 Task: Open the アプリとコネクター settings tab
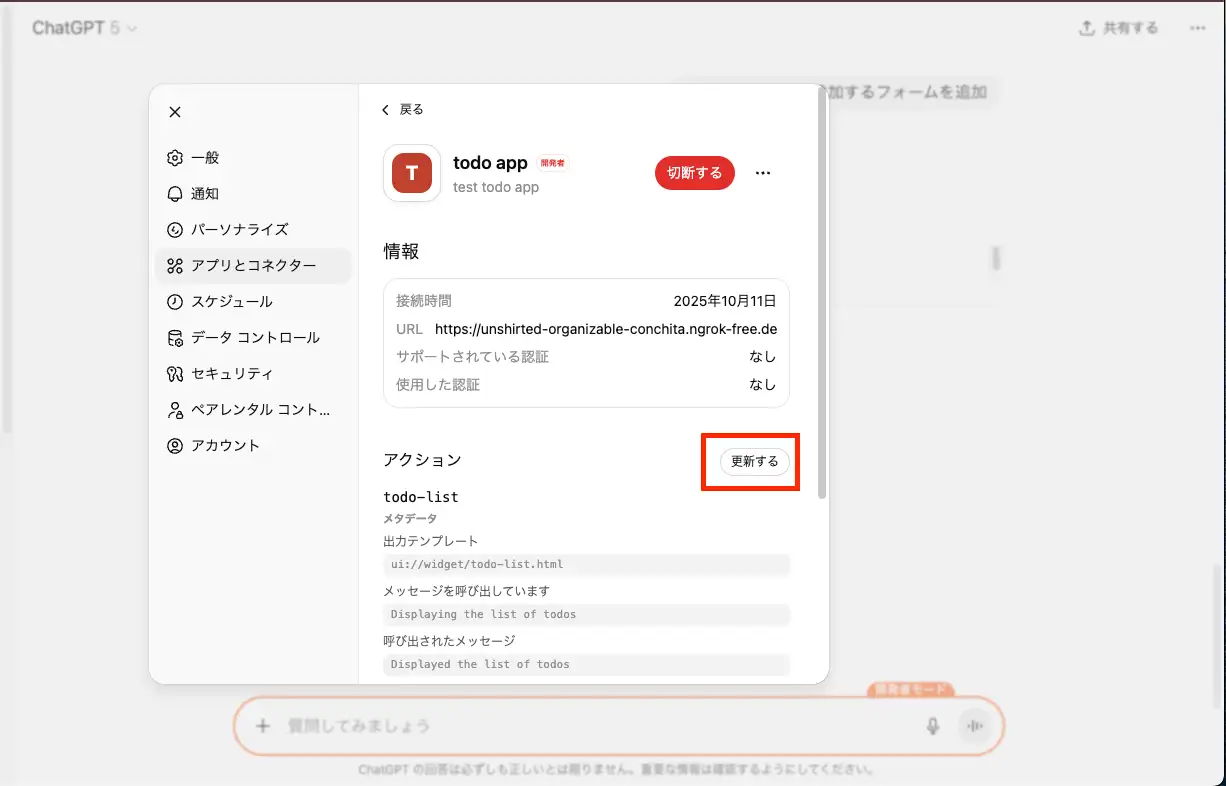[x=253, y=266]
